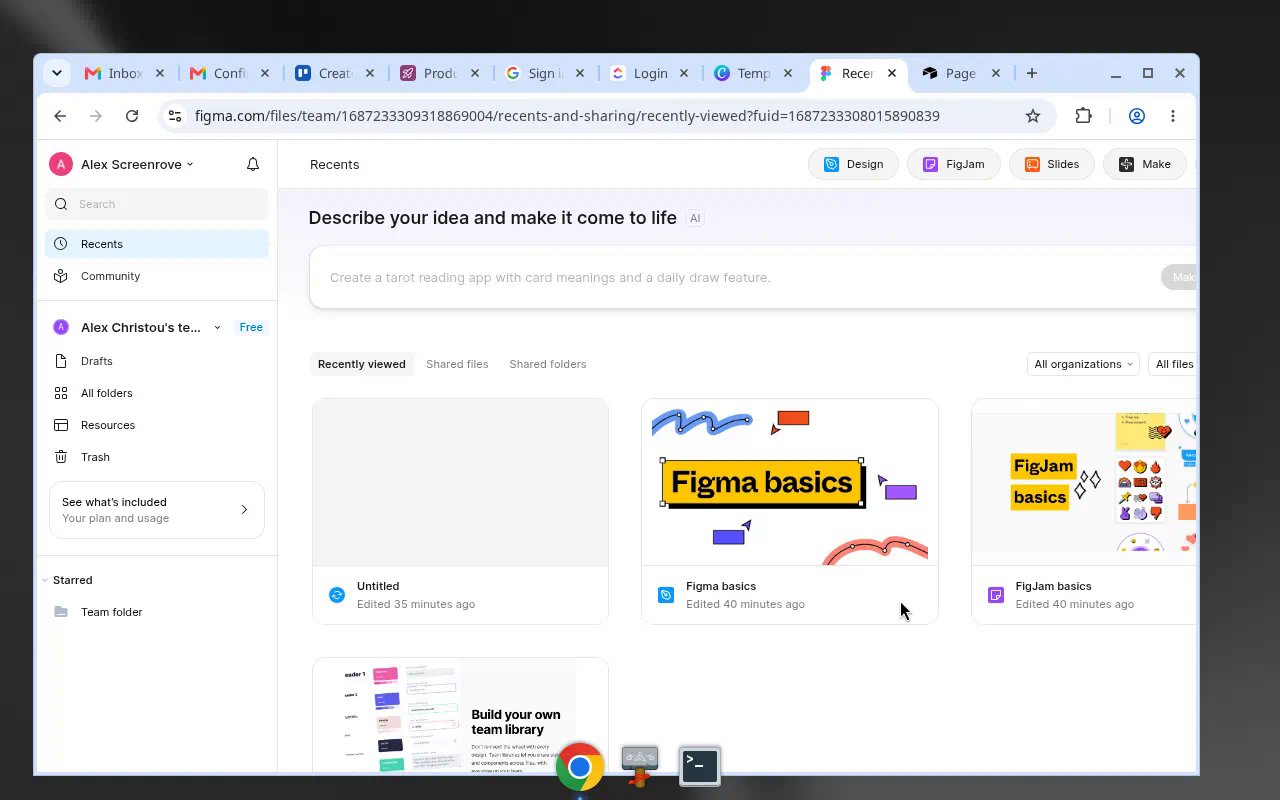Switch to Shared folders tab
This screenshot has height=800, width=1280.
(548, 364)
